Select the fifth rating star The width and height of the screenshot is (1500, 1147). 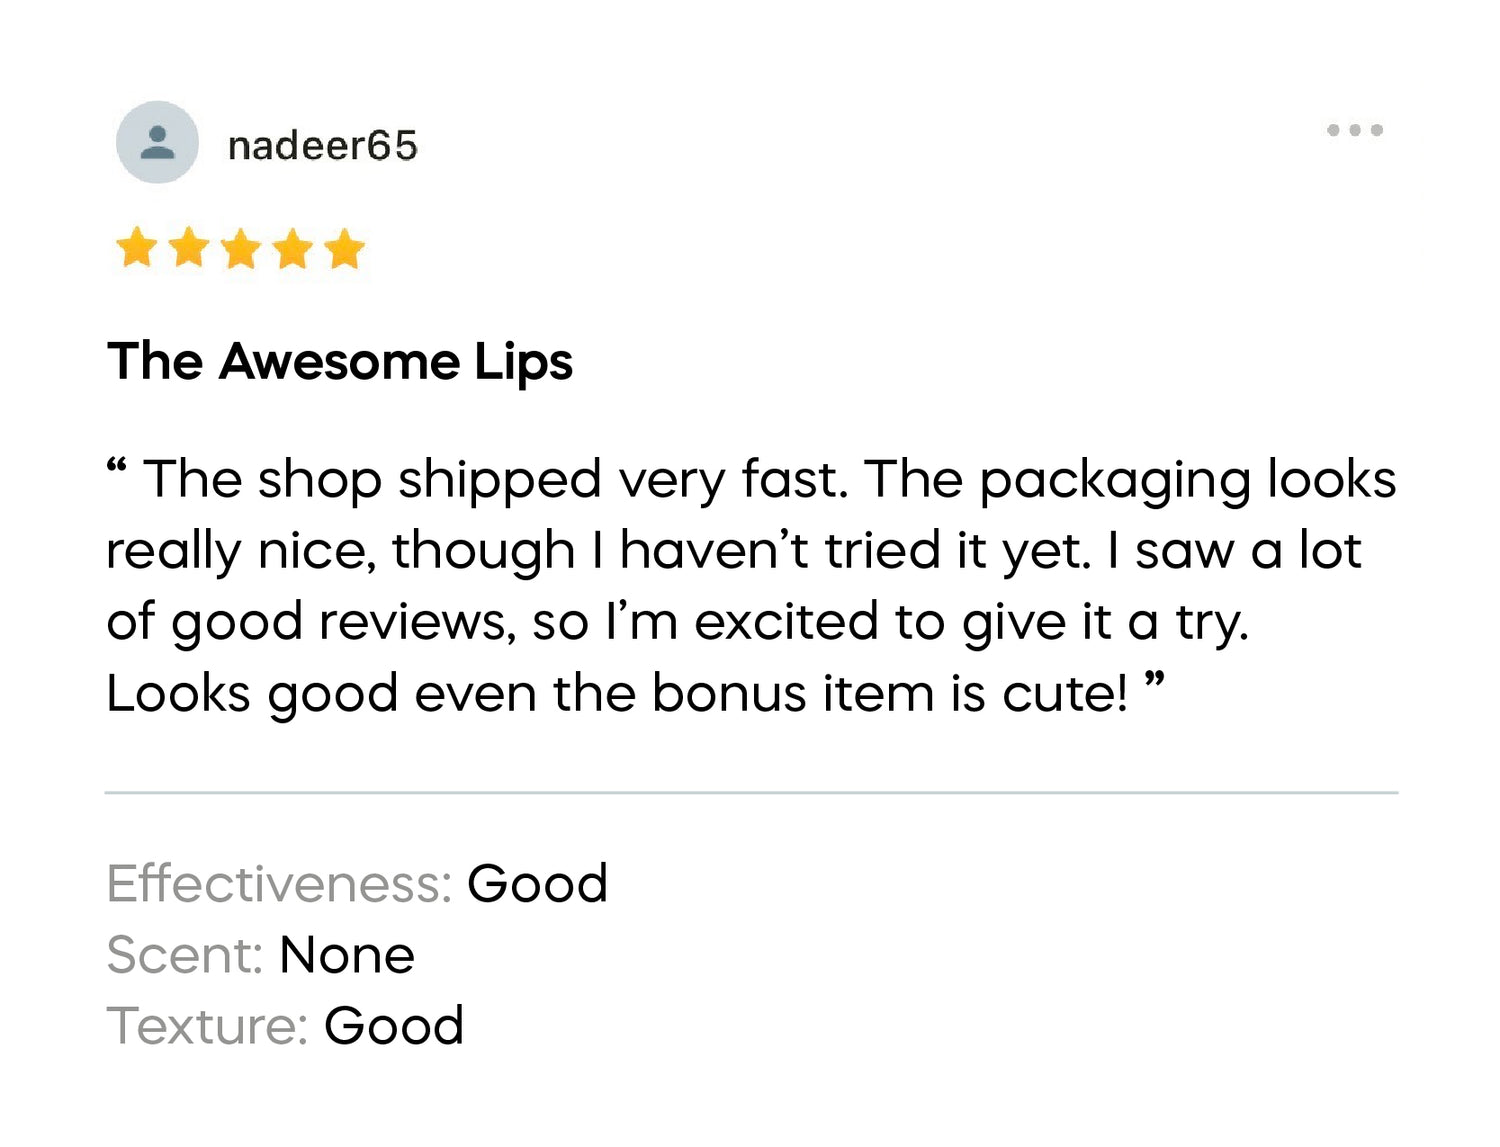pos(344,248)
